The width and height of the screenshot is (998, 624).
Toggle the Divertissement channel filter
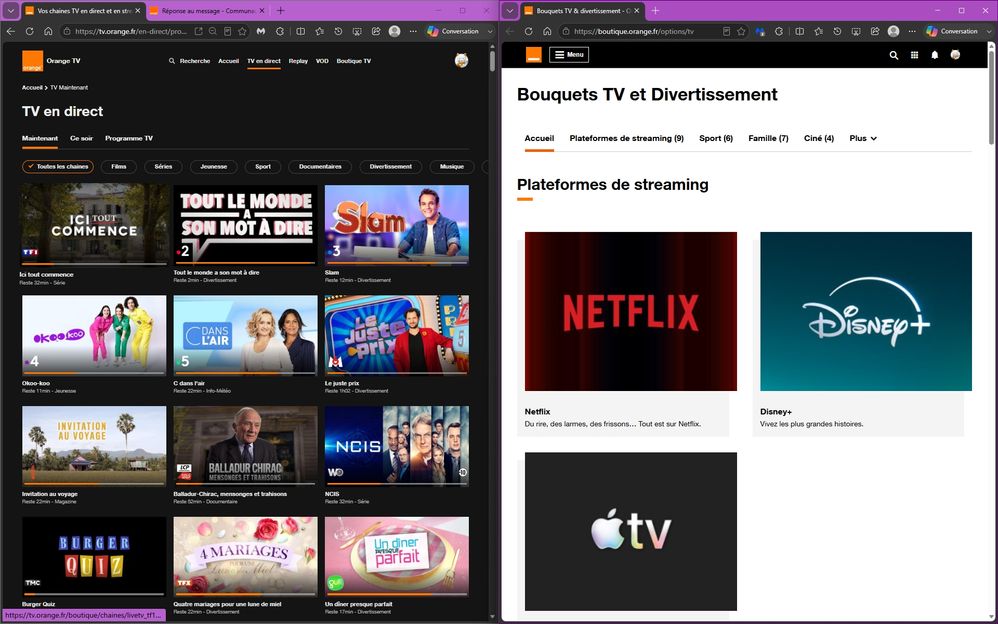coord(390,167)
